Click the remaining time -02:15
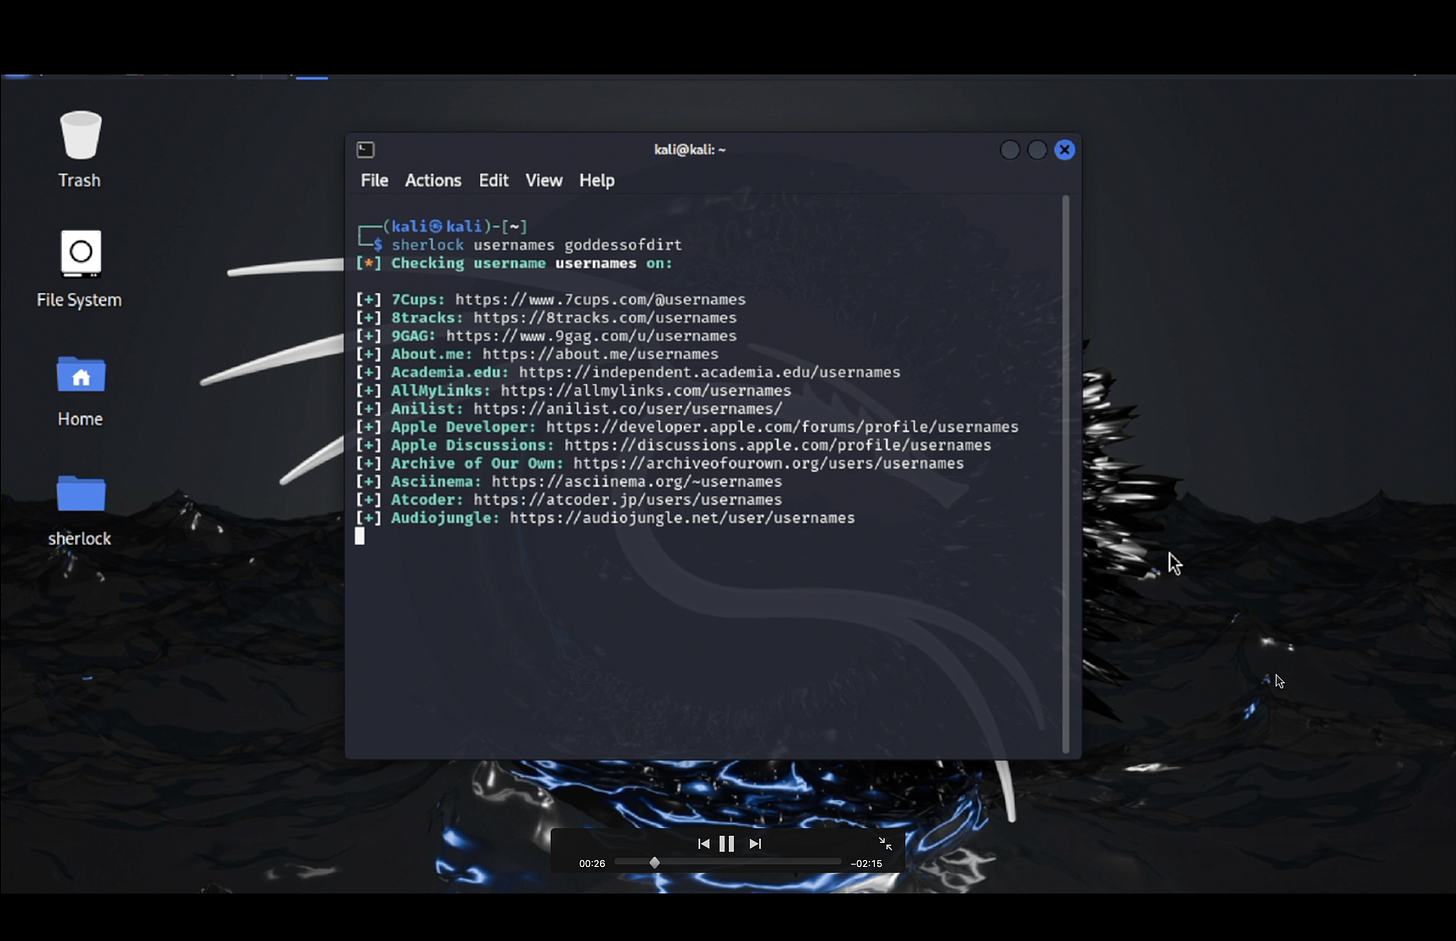 (x=866, y=863)
